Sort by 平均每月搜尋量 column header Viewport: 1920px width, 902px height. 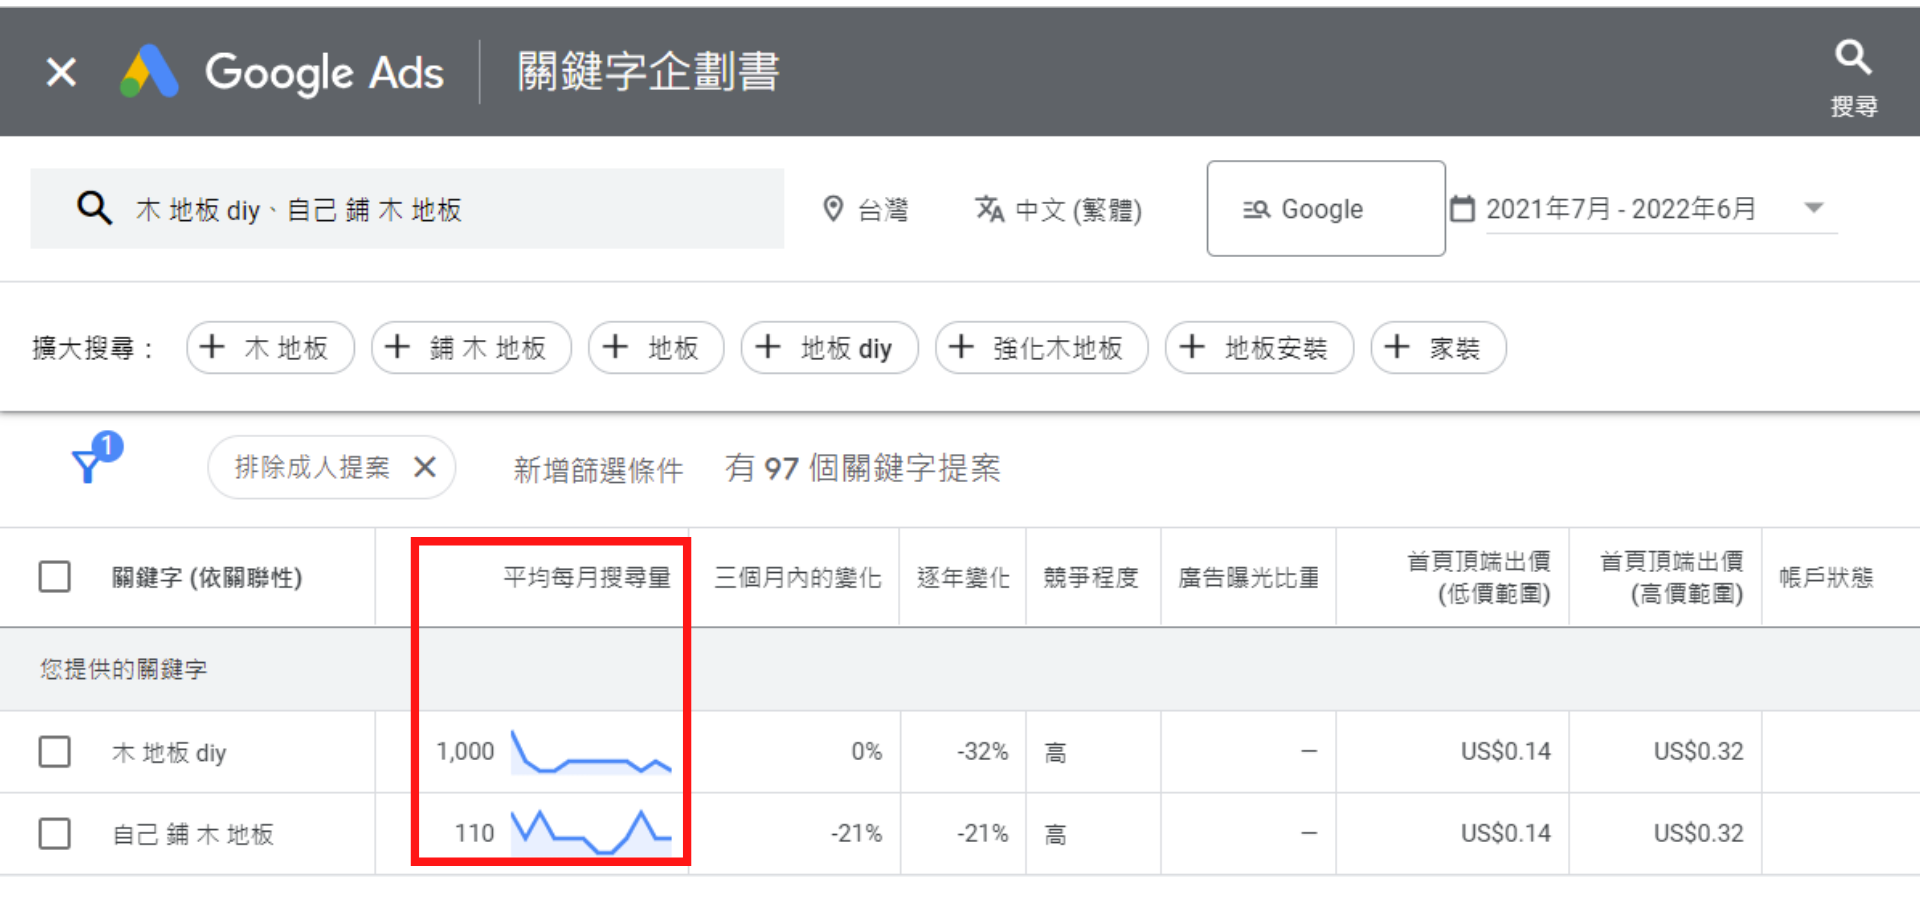[586, 578]
